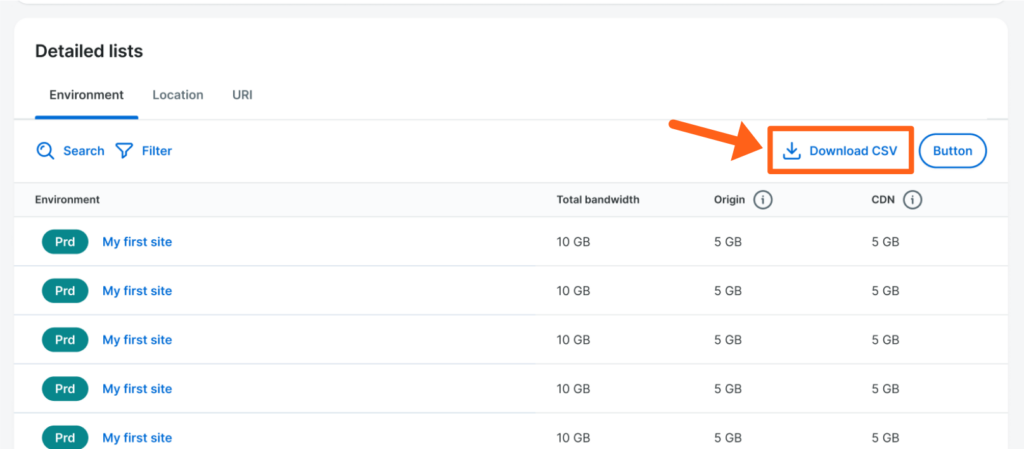The image size is (1024, 449).
Task: Click the magnifying glass Search icon
Action: [x=45, y=151]
